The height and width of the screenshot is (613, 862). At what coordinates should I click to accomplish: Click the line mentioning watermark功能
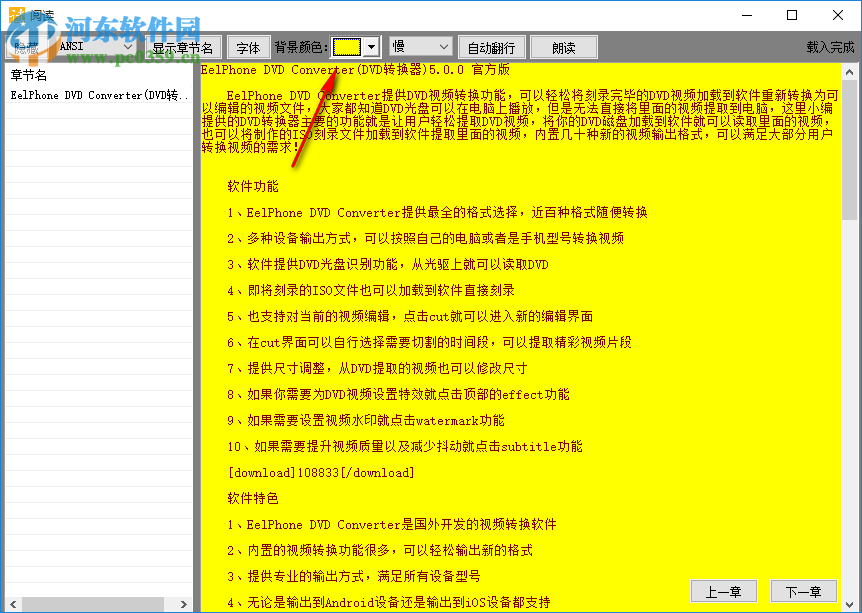click(366, 421)
